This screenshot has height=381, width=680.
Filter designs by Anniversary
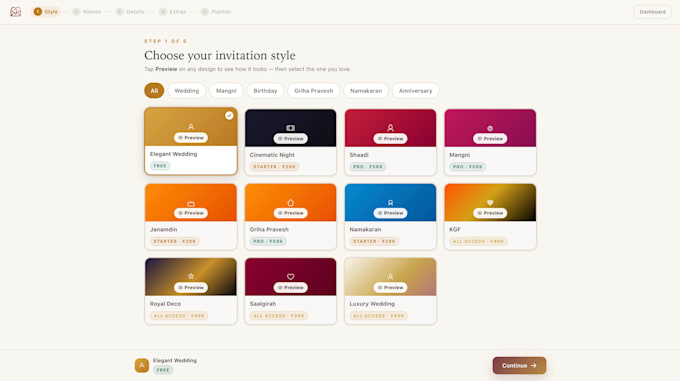[x=415, y=91]
